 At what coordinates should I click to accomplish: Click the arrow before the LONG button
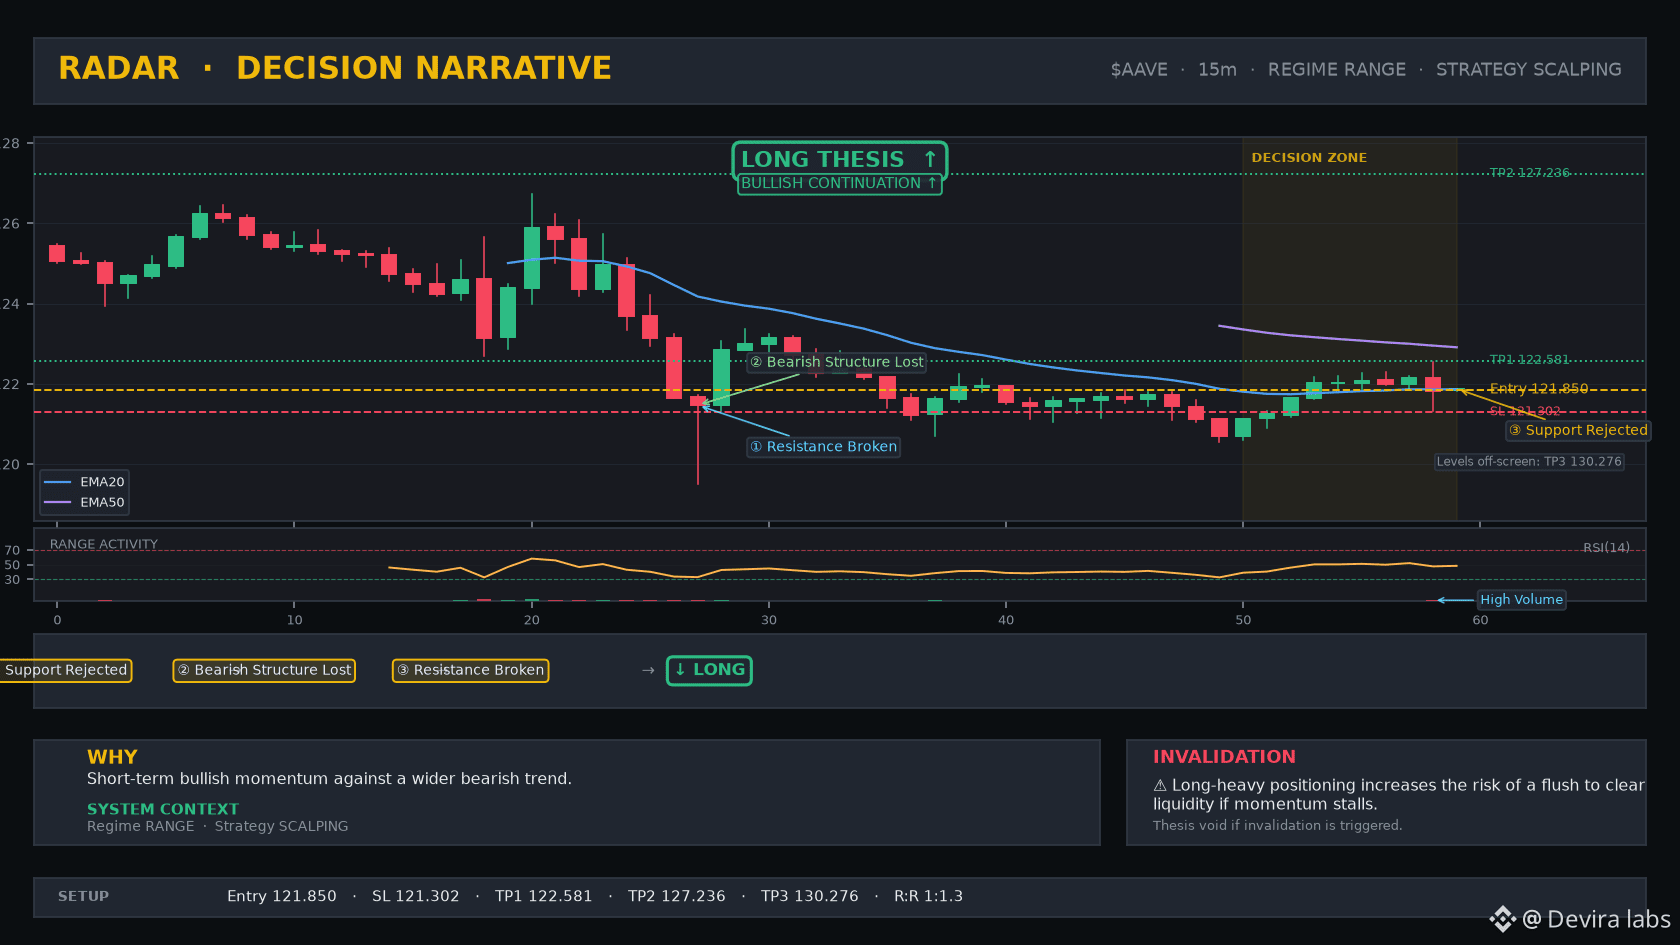(648, 670)
